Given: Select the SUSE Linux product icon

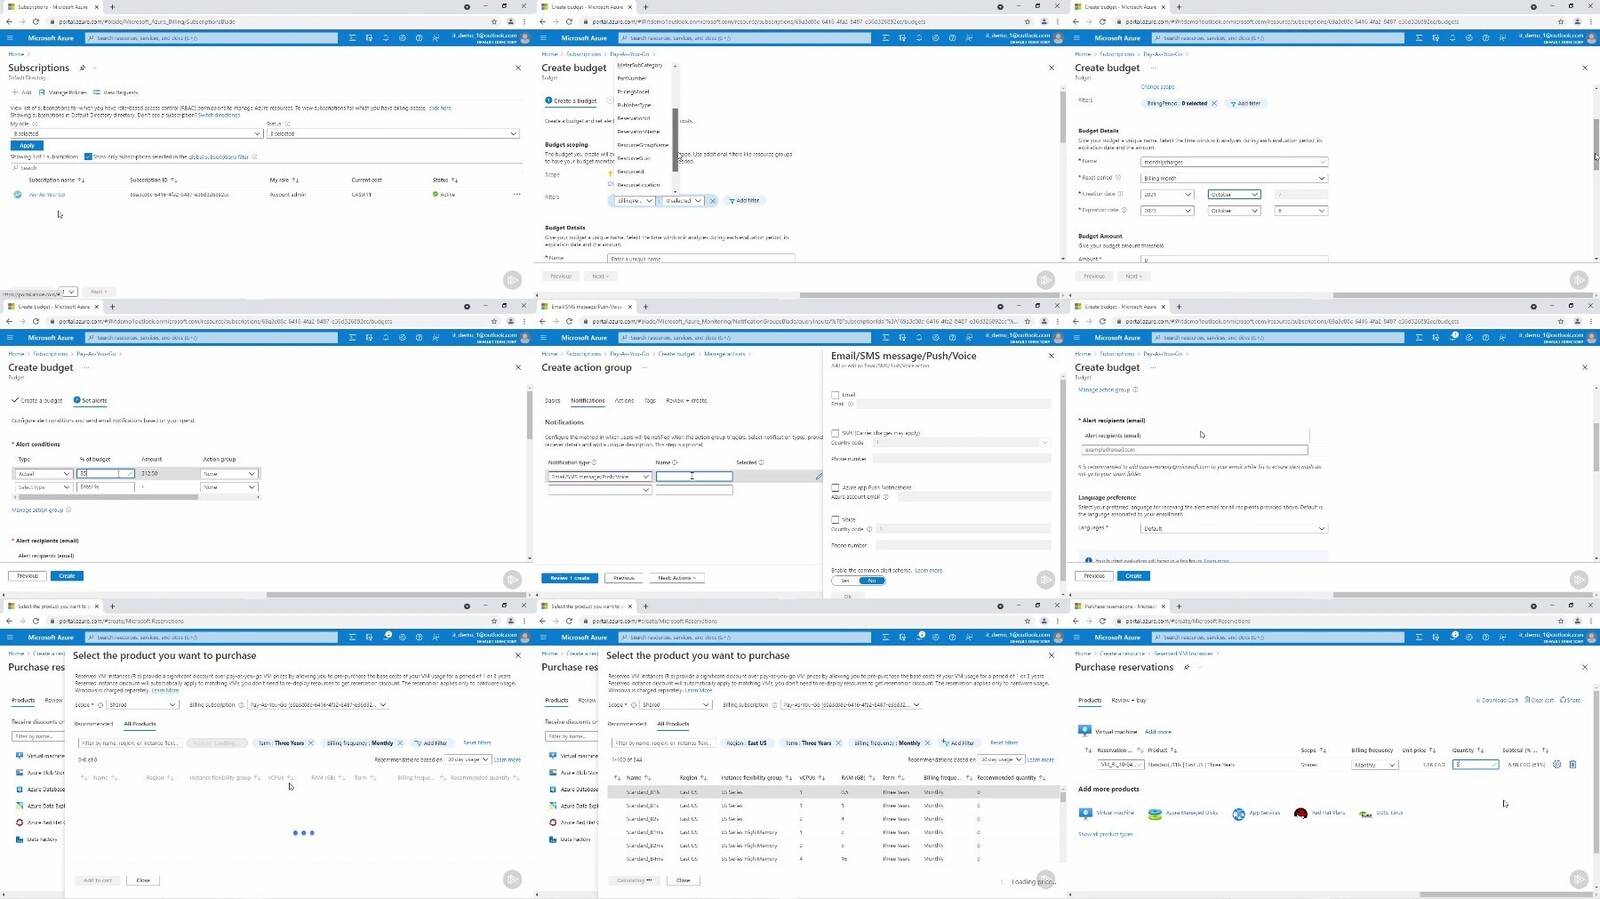Looking at the screenshot, I should (x=1366, y=813).
